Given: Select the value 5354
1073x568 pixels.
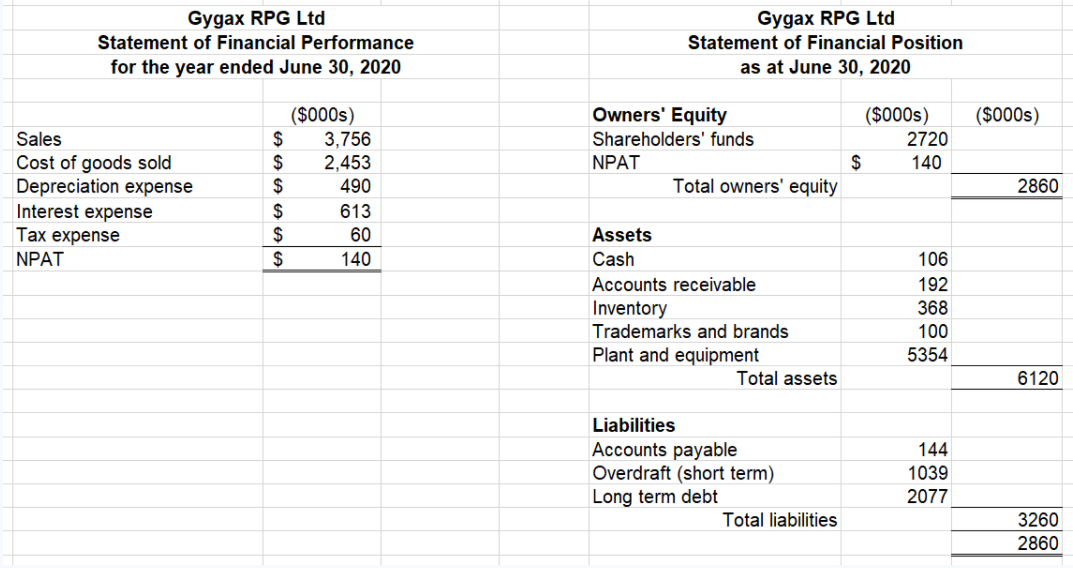Looking at the screenshot, I should click(927, 354).
